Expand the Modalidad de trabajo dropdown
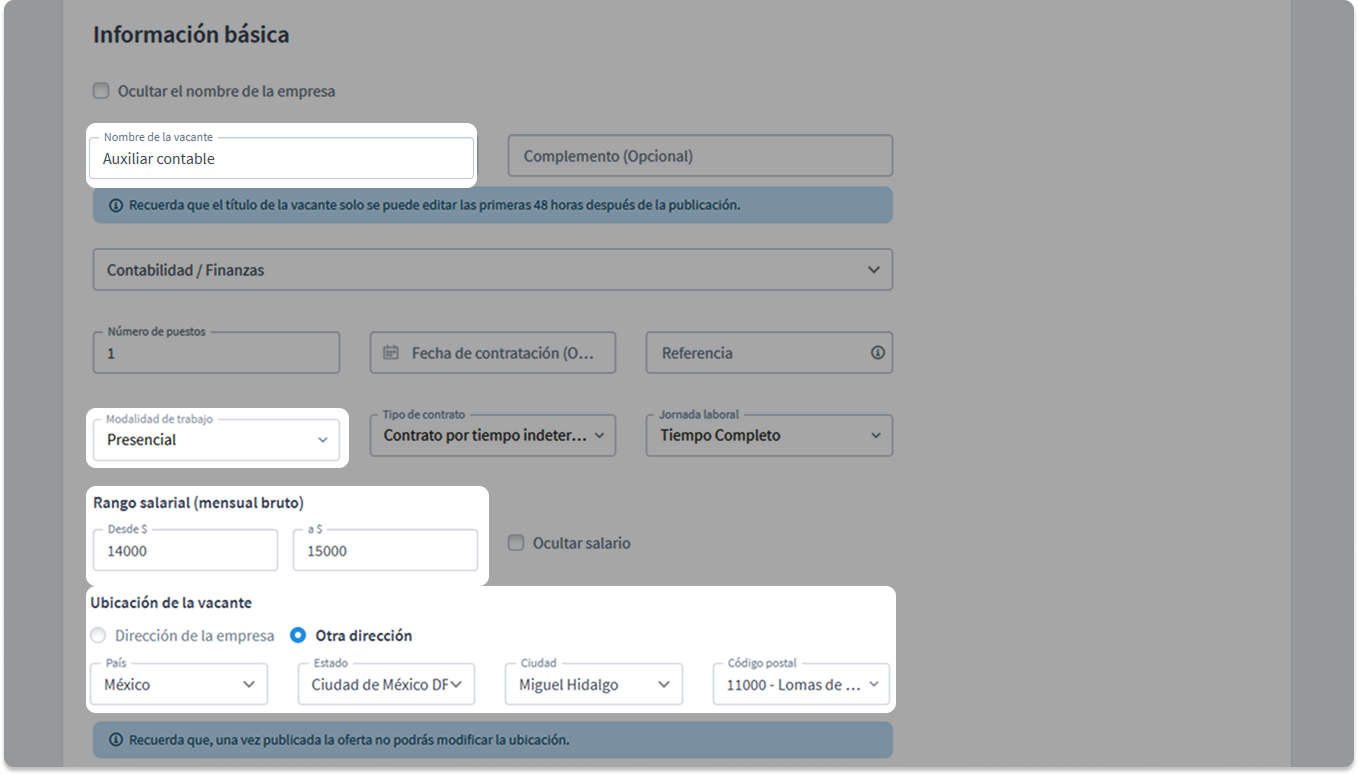This screenshot has width=1358, height=775. (216, 440)
